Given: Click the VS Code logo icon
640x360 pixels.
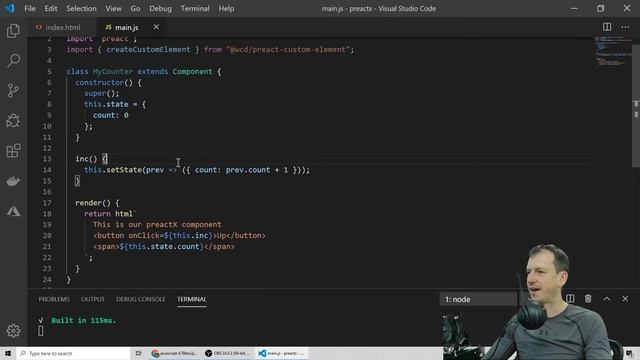Looking at the screenshot, I should click(x=10, y=8).
